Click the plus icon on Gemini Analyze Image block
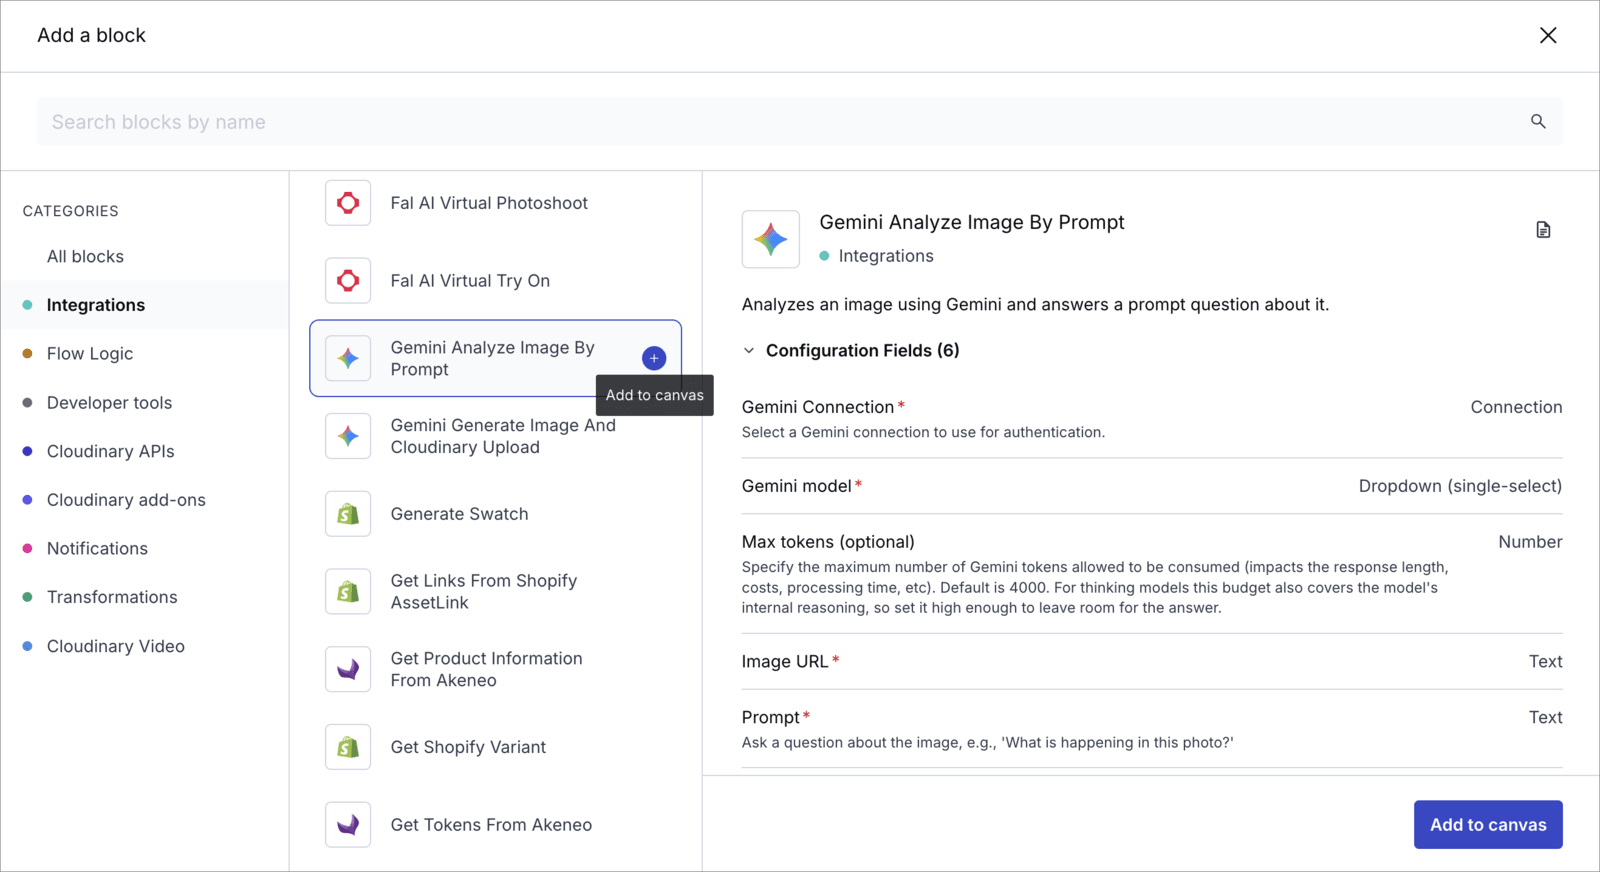 click(x=654, y=358)
